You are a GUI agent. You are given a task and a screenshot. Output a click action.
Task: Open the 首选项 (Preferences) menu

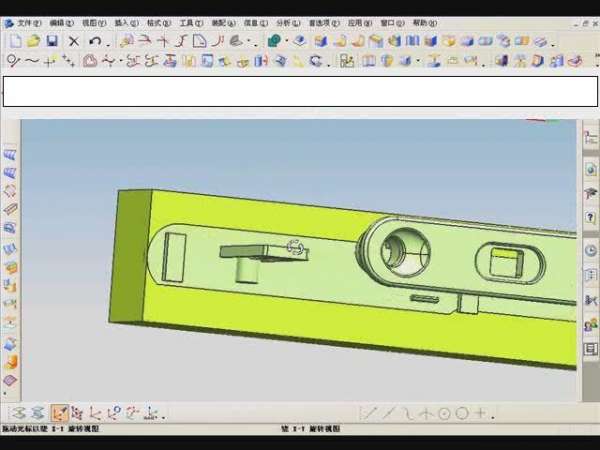pyautogui.click(x=321, y=22)
